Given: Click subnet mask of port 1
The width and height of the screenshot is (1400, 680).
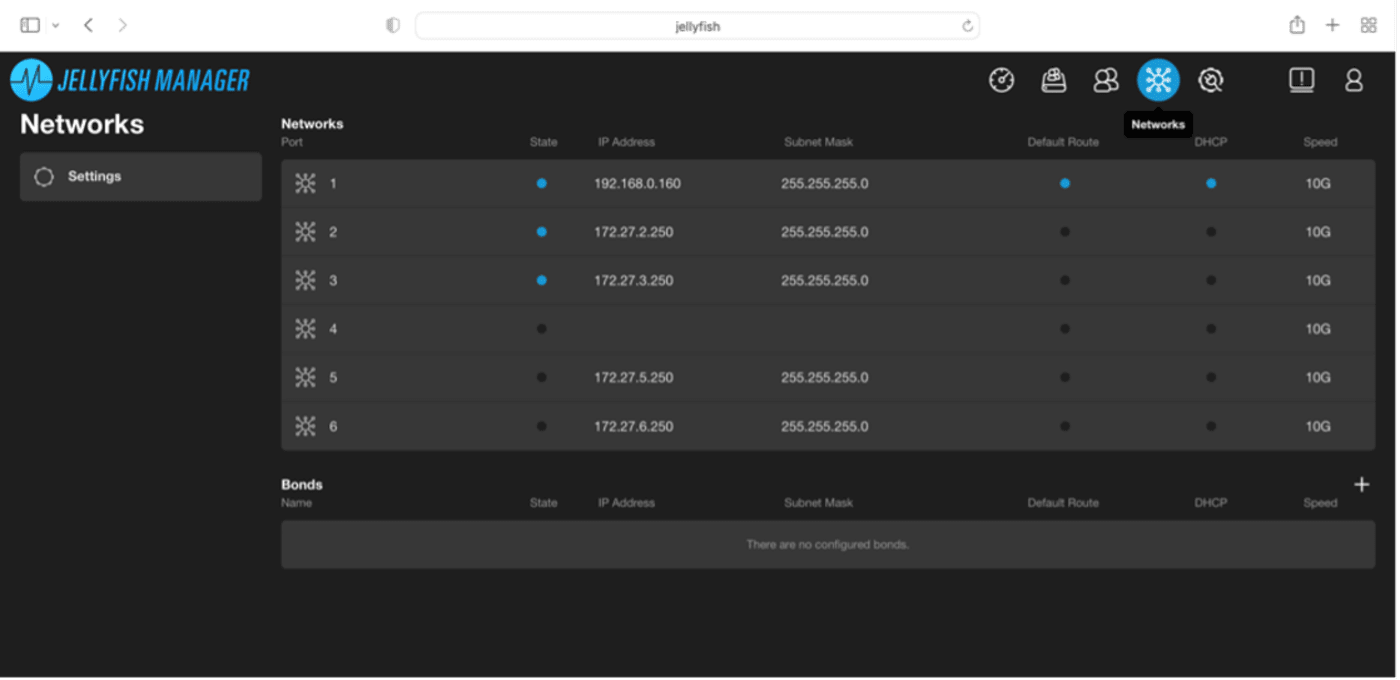Looking at the screenshot, I should 825,184.
